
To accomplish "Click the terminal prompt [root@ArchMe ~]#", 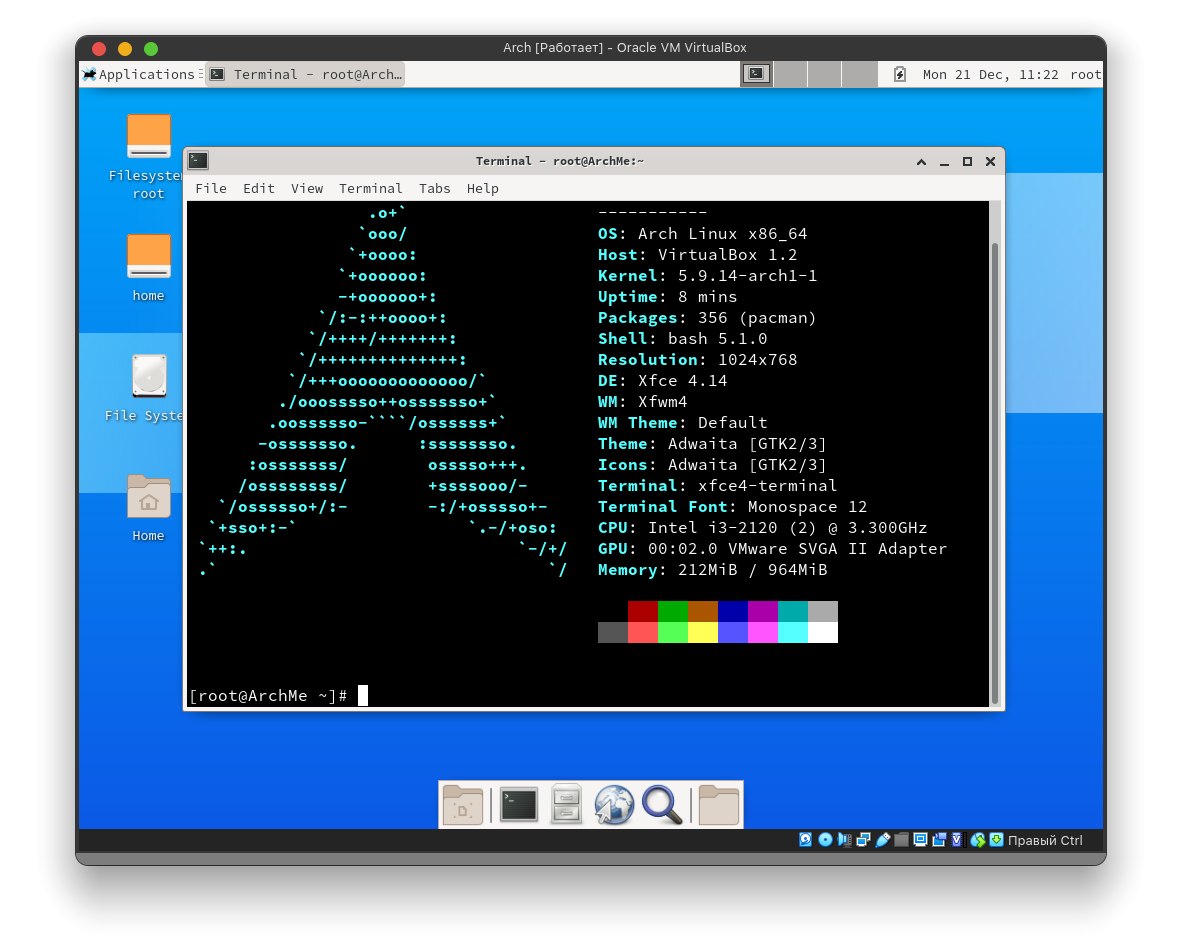I will tap(268, 696).
